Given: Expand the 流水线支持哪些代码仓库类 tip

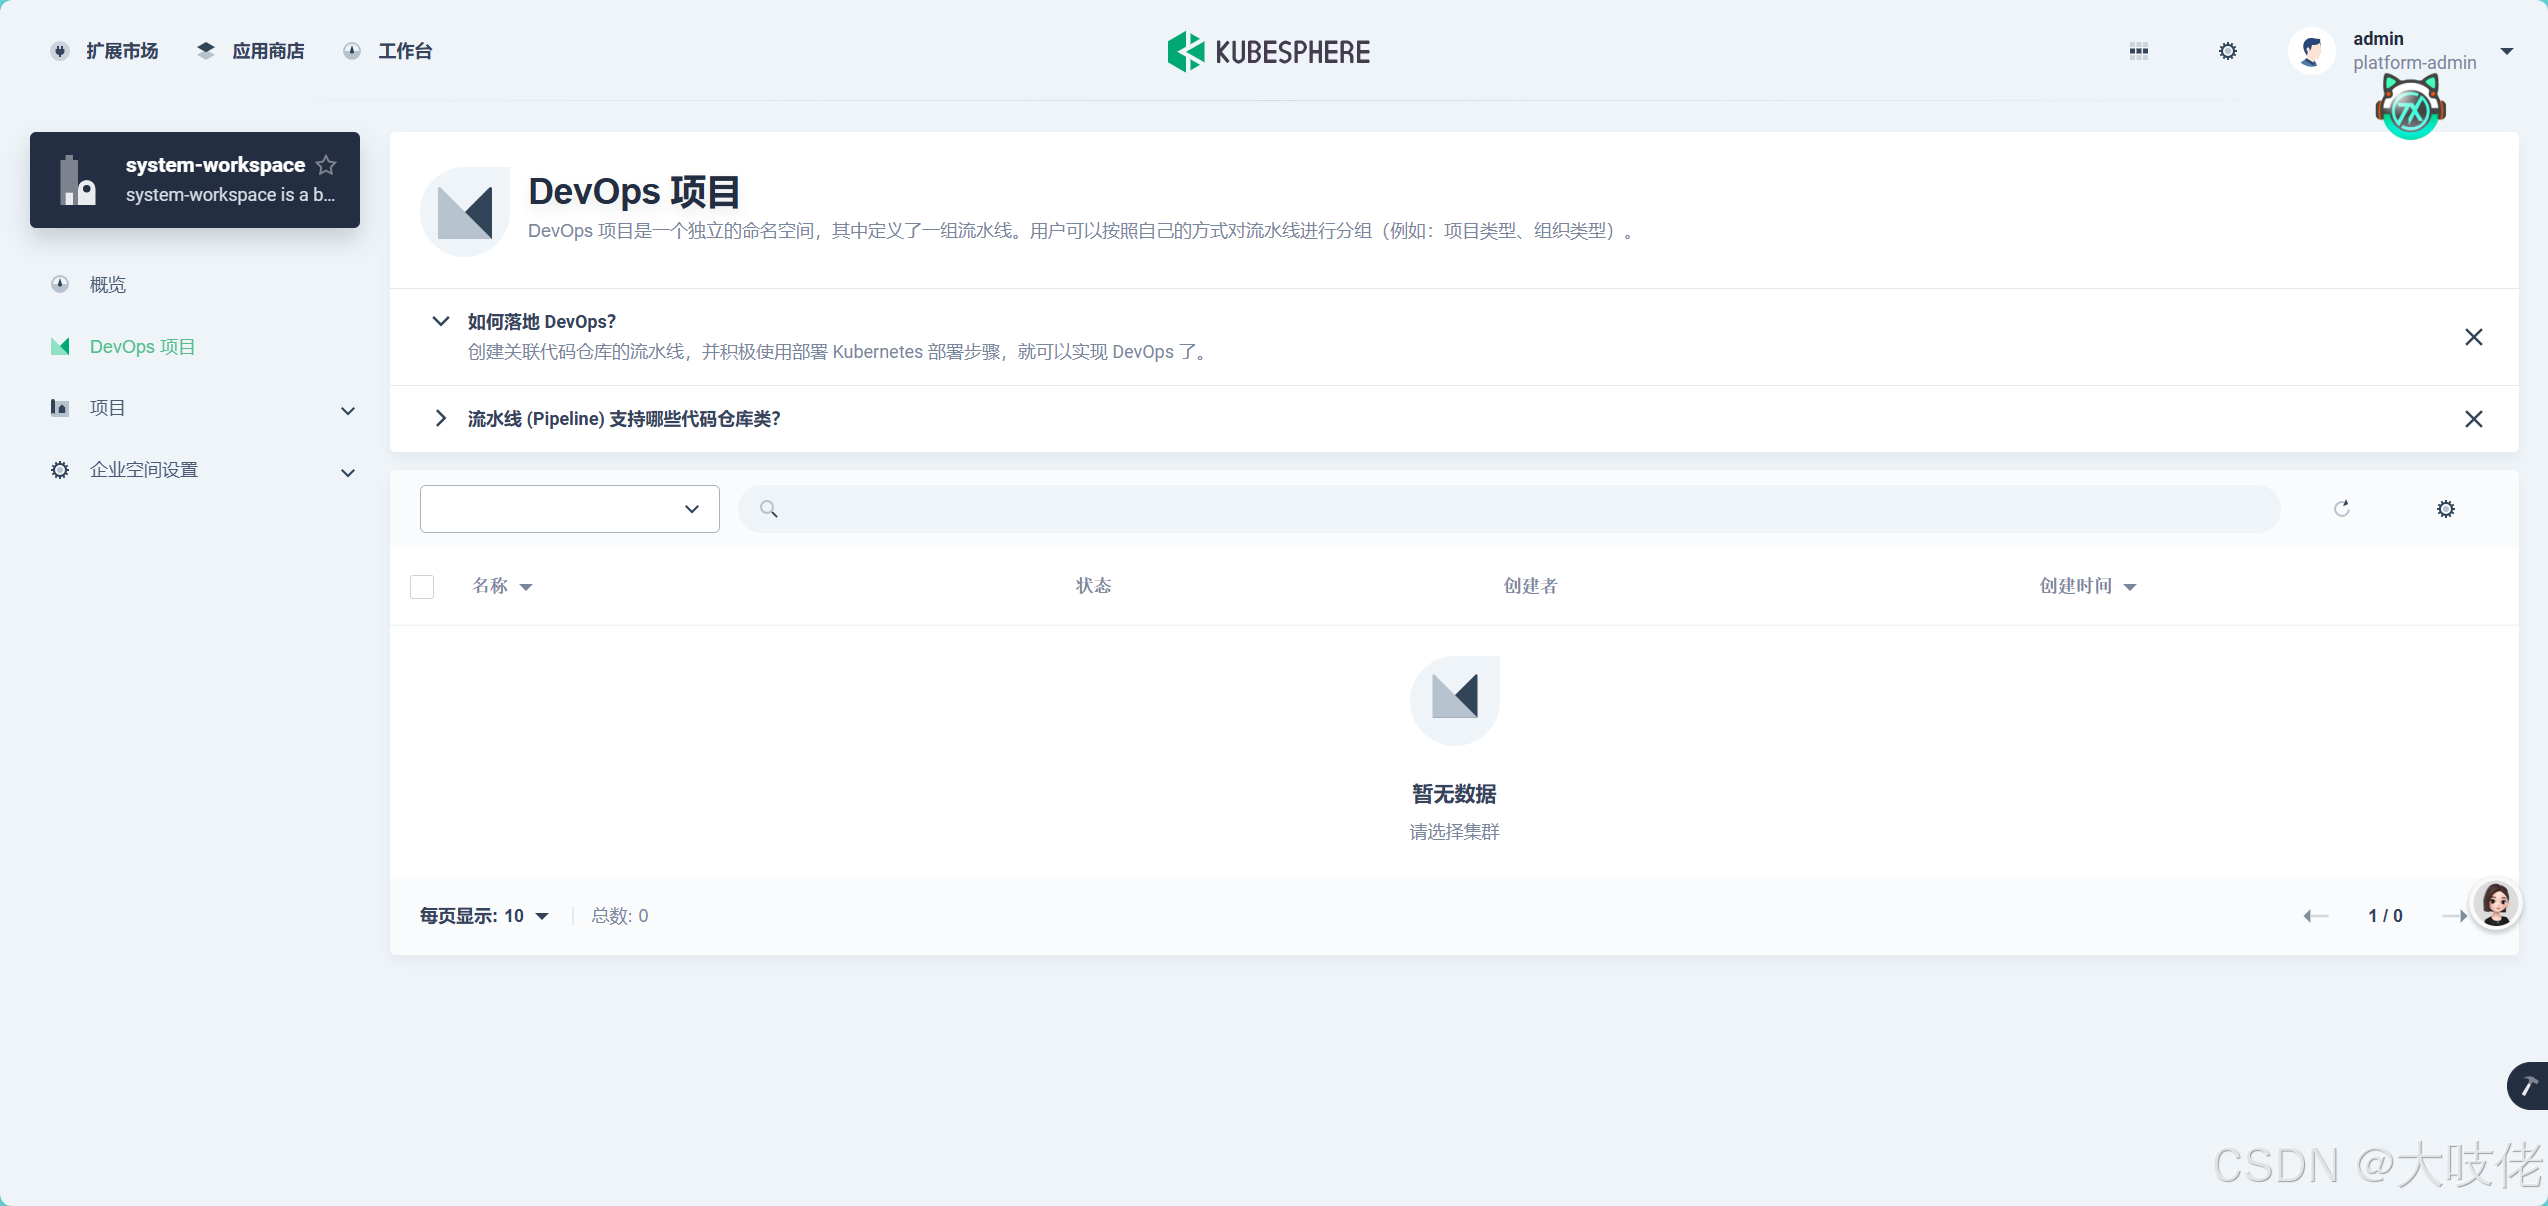Looking at the screenshot, I should click(440, 419).
